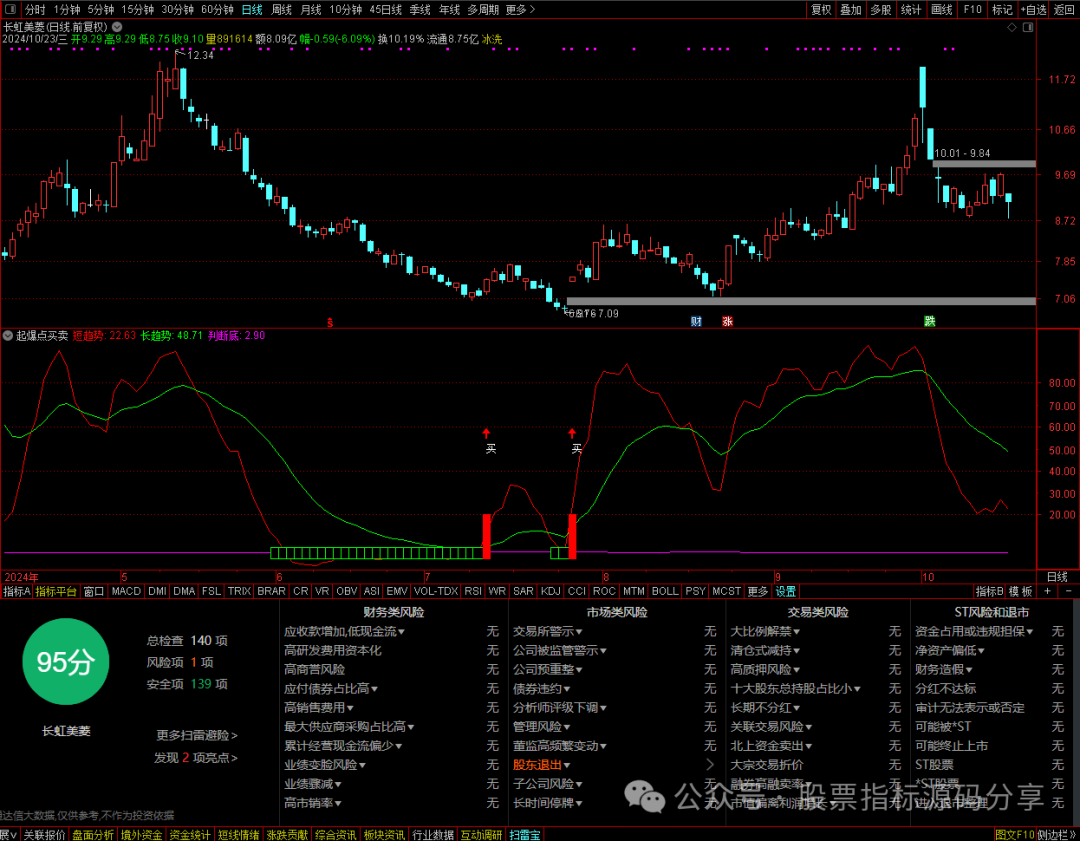
Task: Click the arrow at the end of 股东退出 row
Action: coord(710,765)
